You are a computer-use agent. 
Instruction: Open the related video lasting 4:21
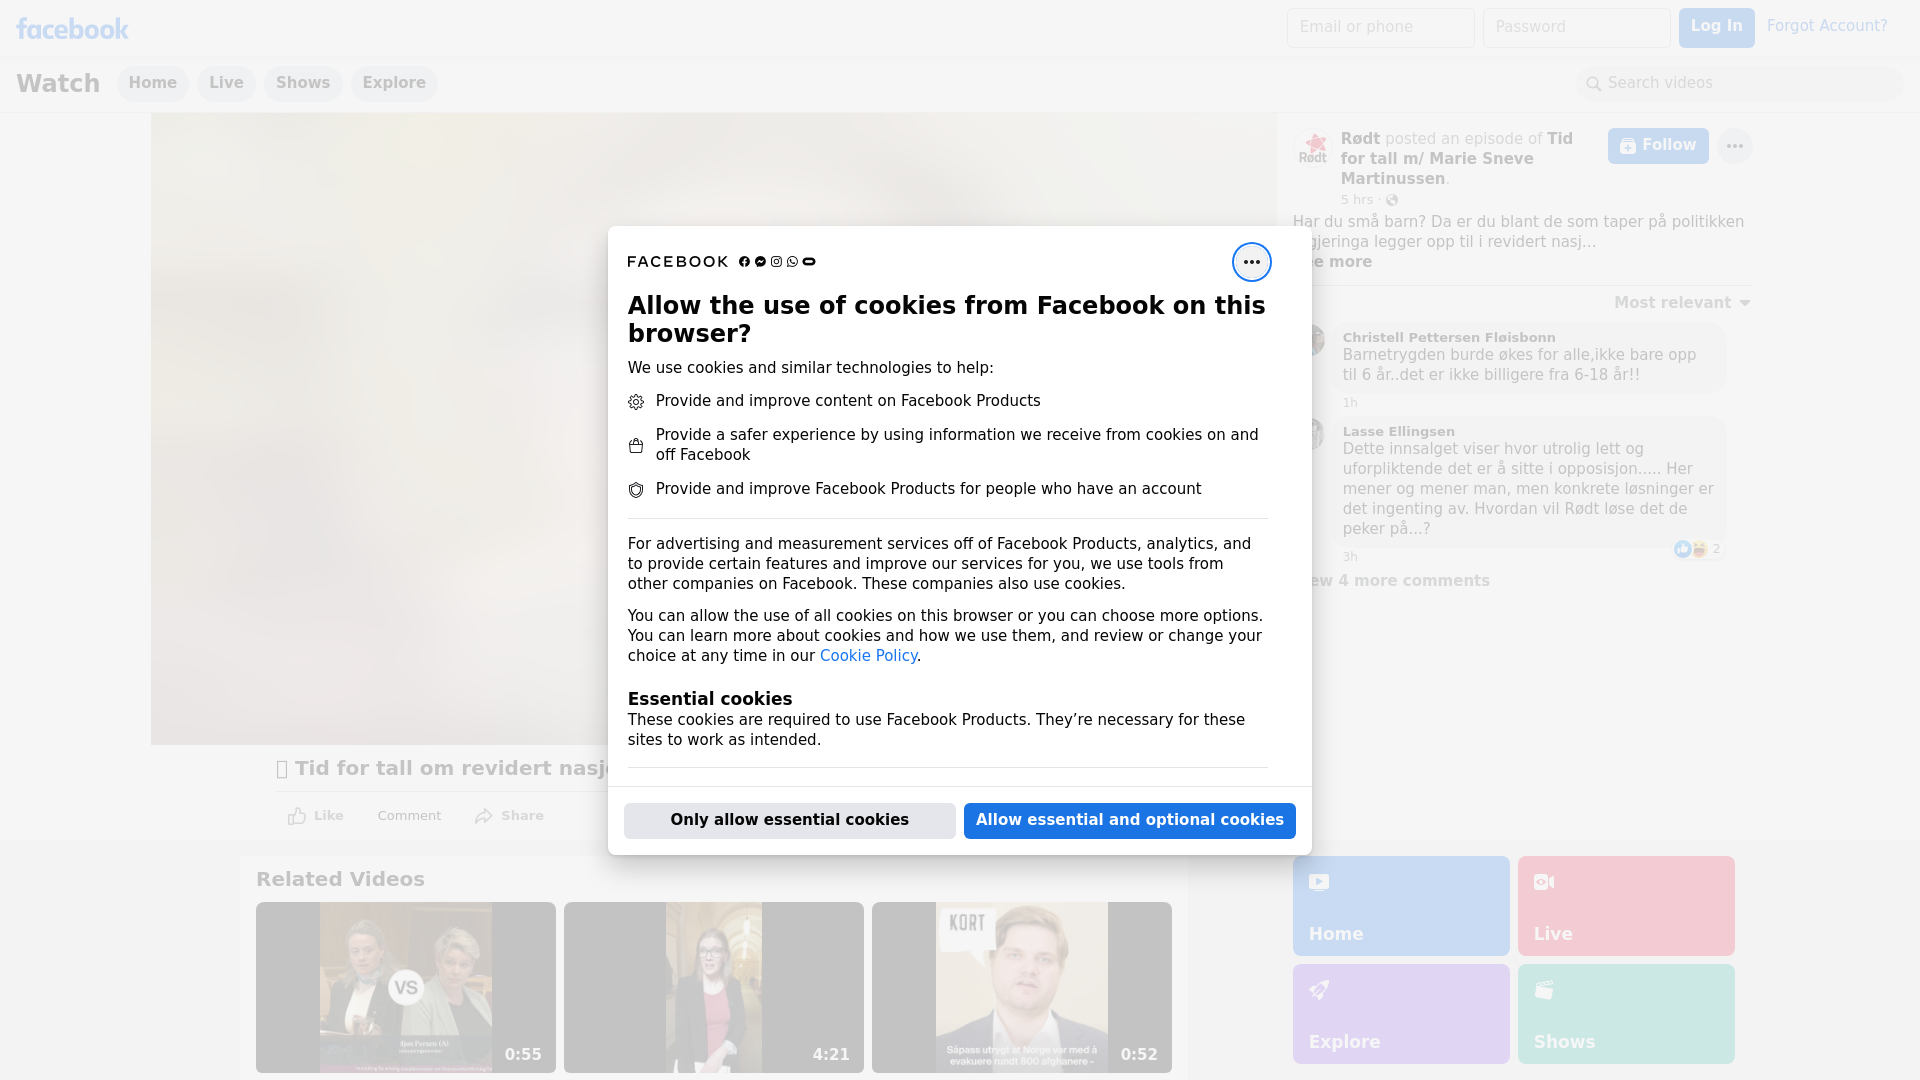(713, 987)
